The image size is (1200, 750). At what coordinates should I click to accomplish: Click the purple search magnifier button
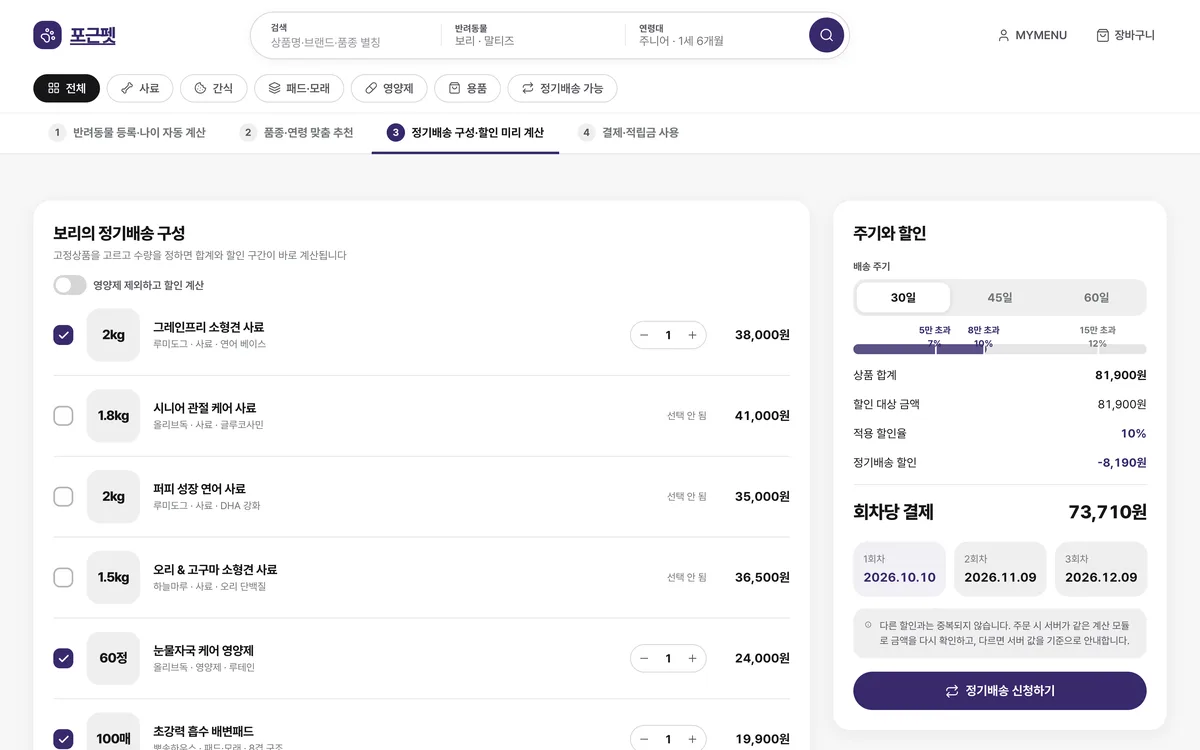tap(826, 35)
